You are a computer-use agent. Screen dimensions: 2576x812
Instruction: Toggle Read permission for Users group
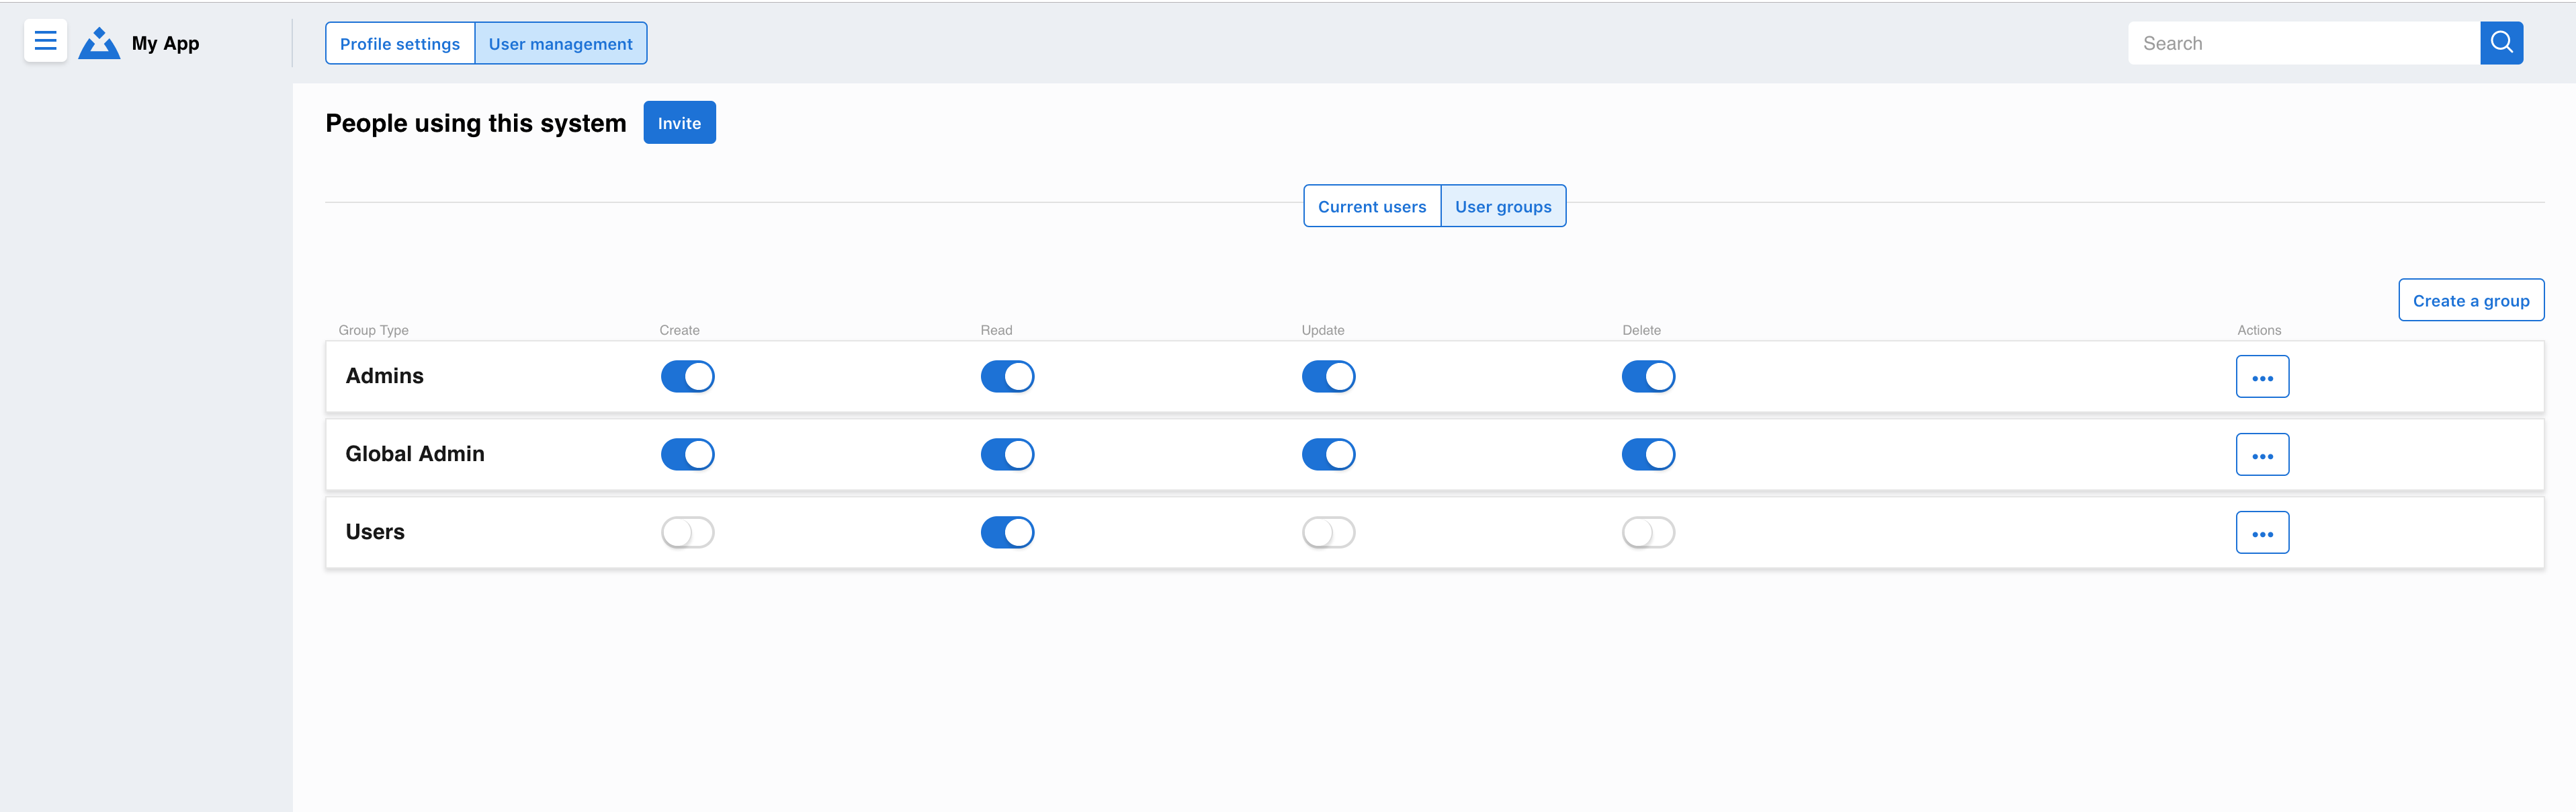coord(1007,532)
